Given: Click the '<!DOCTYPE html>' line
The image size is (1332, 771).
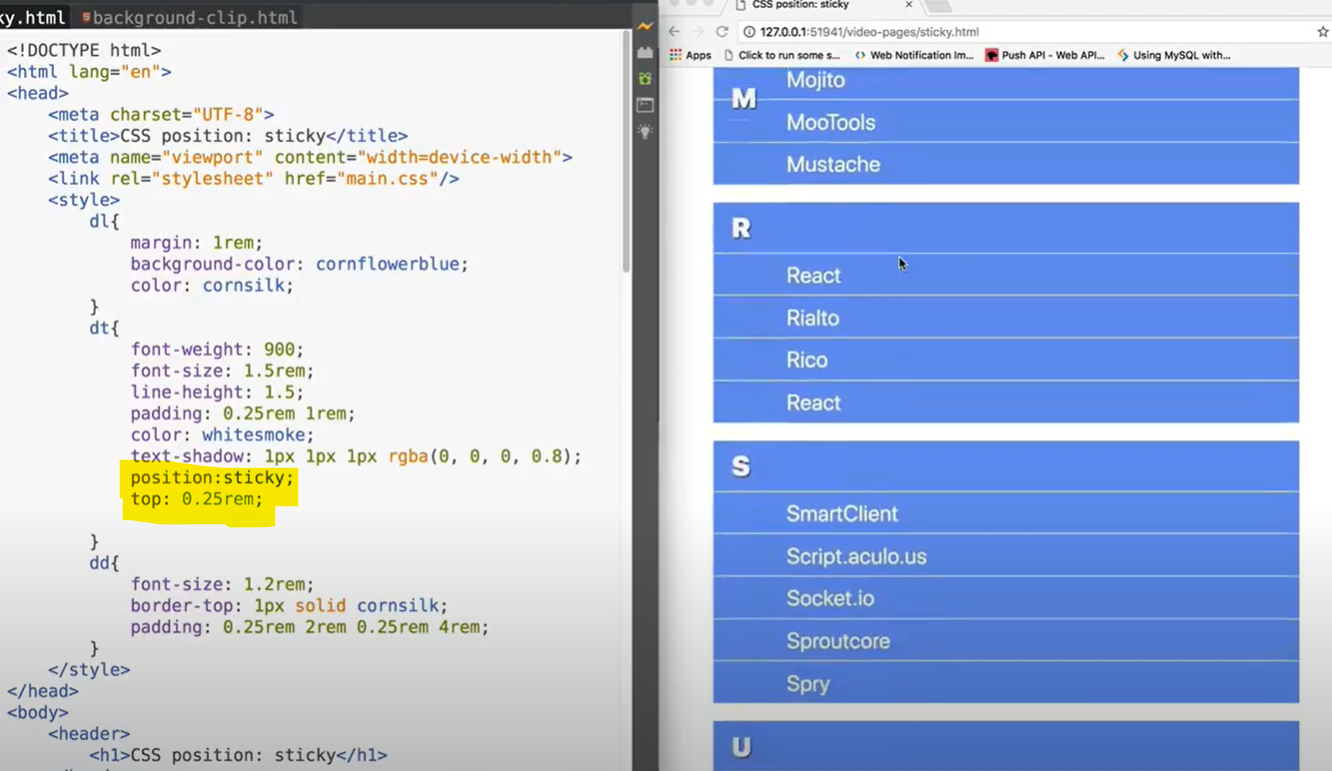Looking at the screenshot, I should (x=84, y=50).
